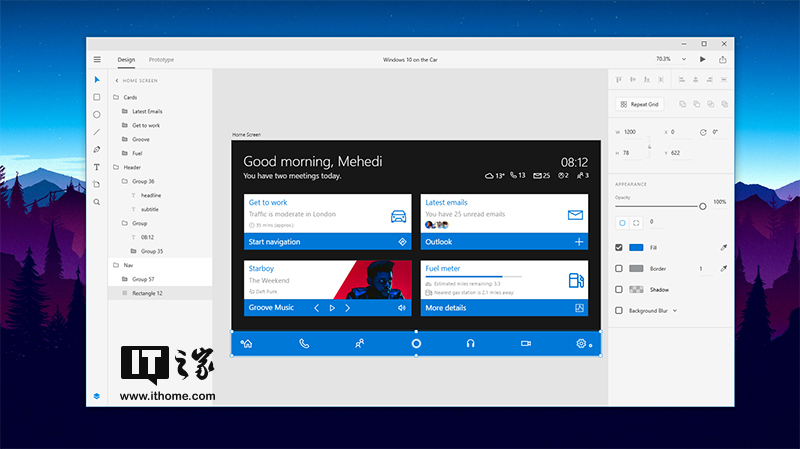The image size is (800, 449).
Task: Select the Rectangle 12 layer
Action: click(x=160, y=293)
